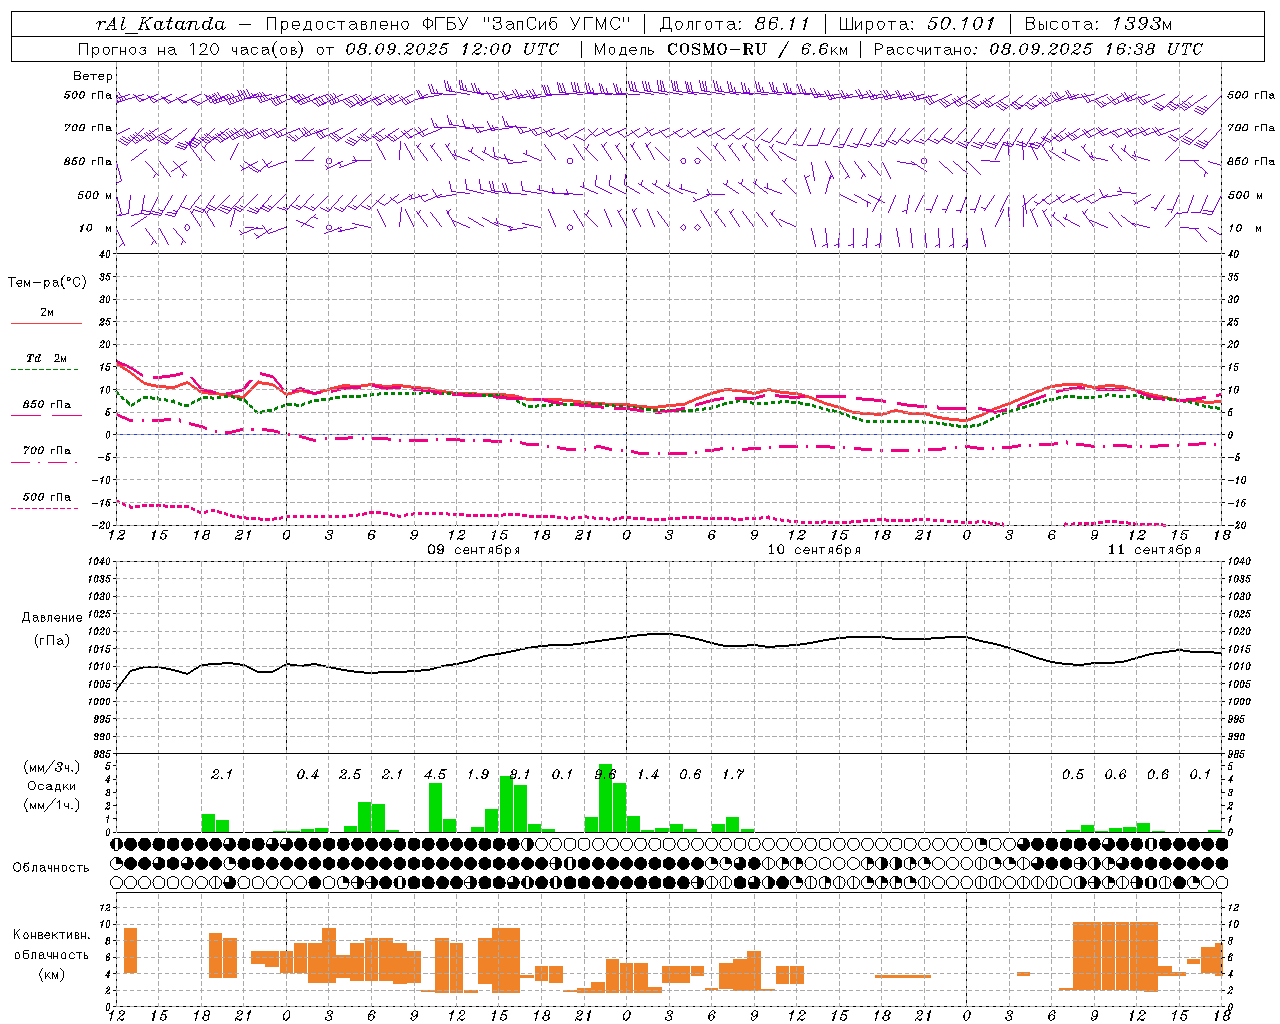Click the precipitation value 1.7
Screen dimensions: 1280x1024
point(733,775)
